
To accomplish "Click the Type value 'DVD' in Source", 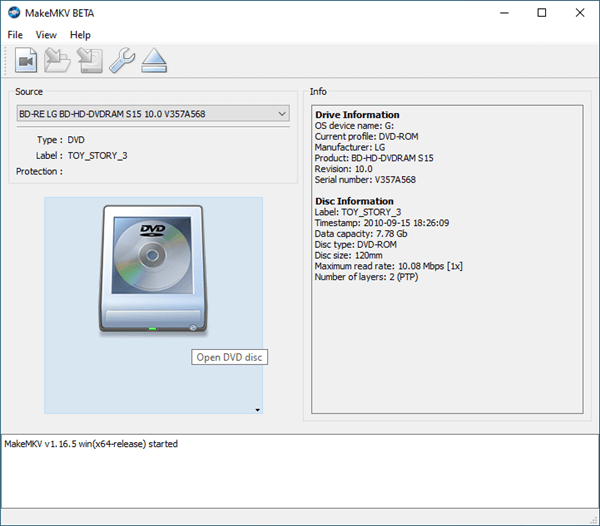I will [x=76, y=140].
